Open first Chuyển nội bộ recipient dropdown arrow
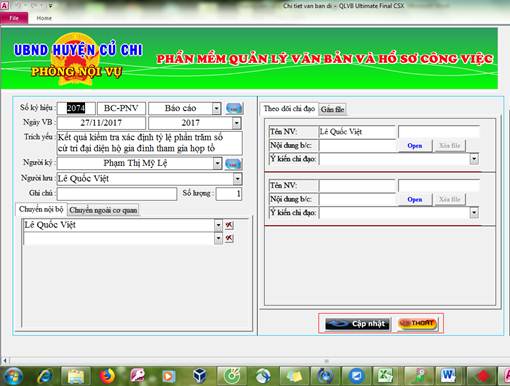Viewport: 510px width, 386px height. (218, 225)
